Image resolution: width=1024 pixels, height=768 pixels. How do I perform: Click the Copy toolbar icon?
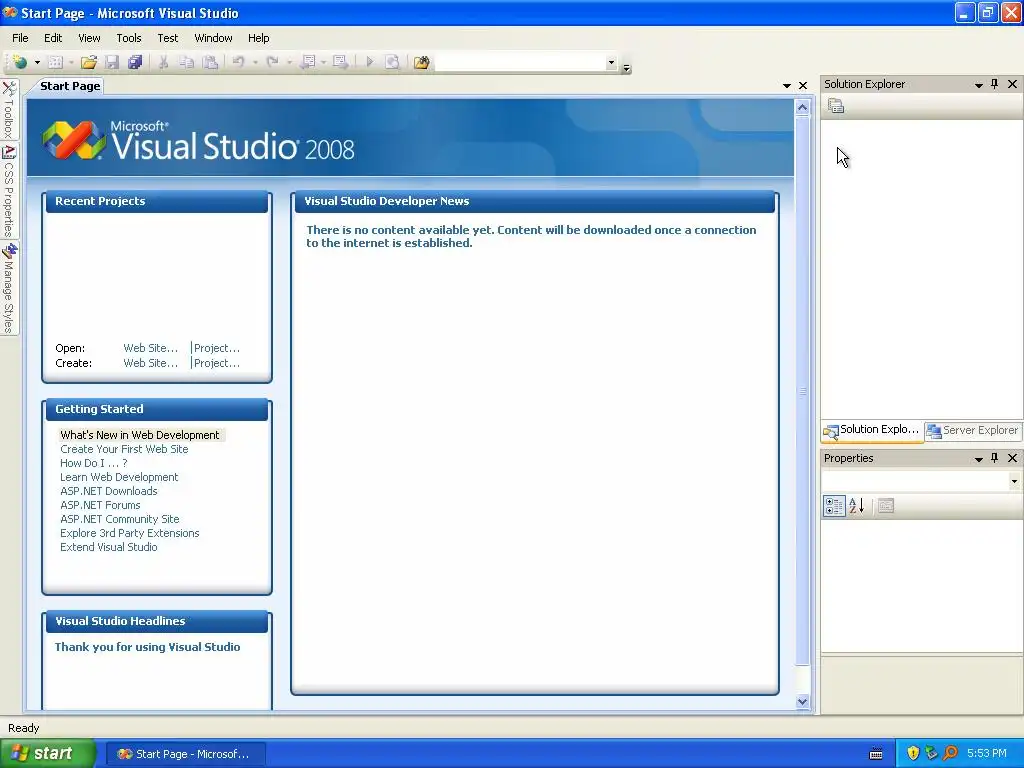187,62
